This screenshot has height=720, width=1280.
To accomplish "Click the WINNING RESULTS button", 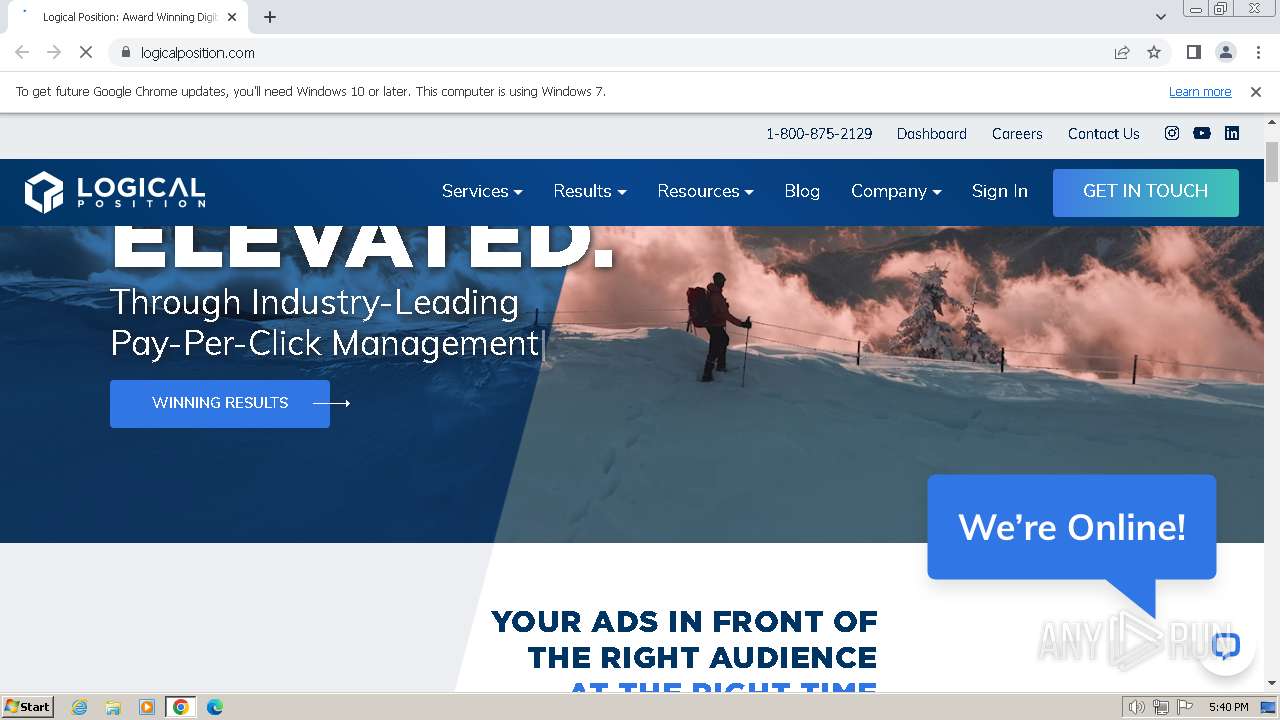I will tap(220, 403).
